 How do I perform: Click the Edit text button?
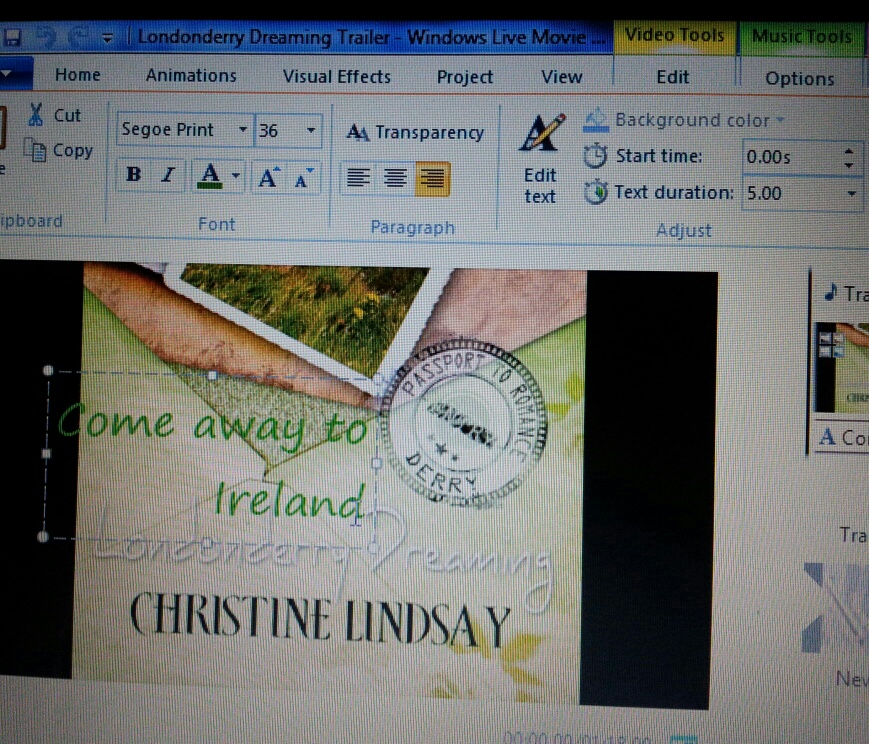(x=540, y=159)
